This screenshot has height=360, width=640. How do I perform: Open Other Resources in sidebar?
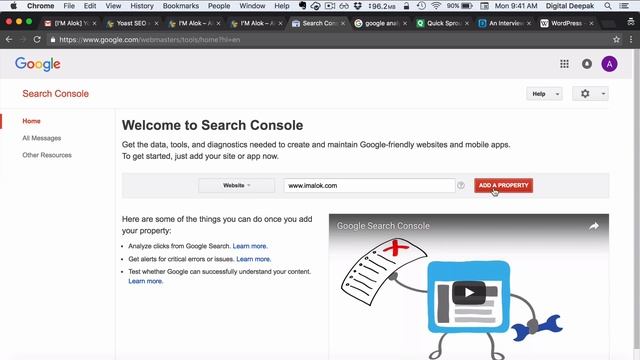pos(47,155)
